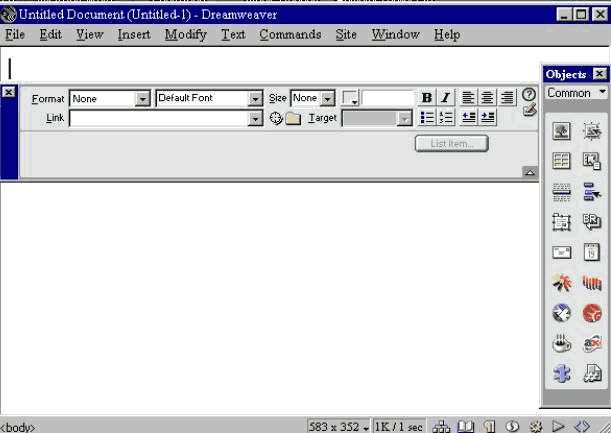The height and width of the screenshot is (433, 611).
Task: Insert a Plugin (puzzle piece) object
Action: 562,374
